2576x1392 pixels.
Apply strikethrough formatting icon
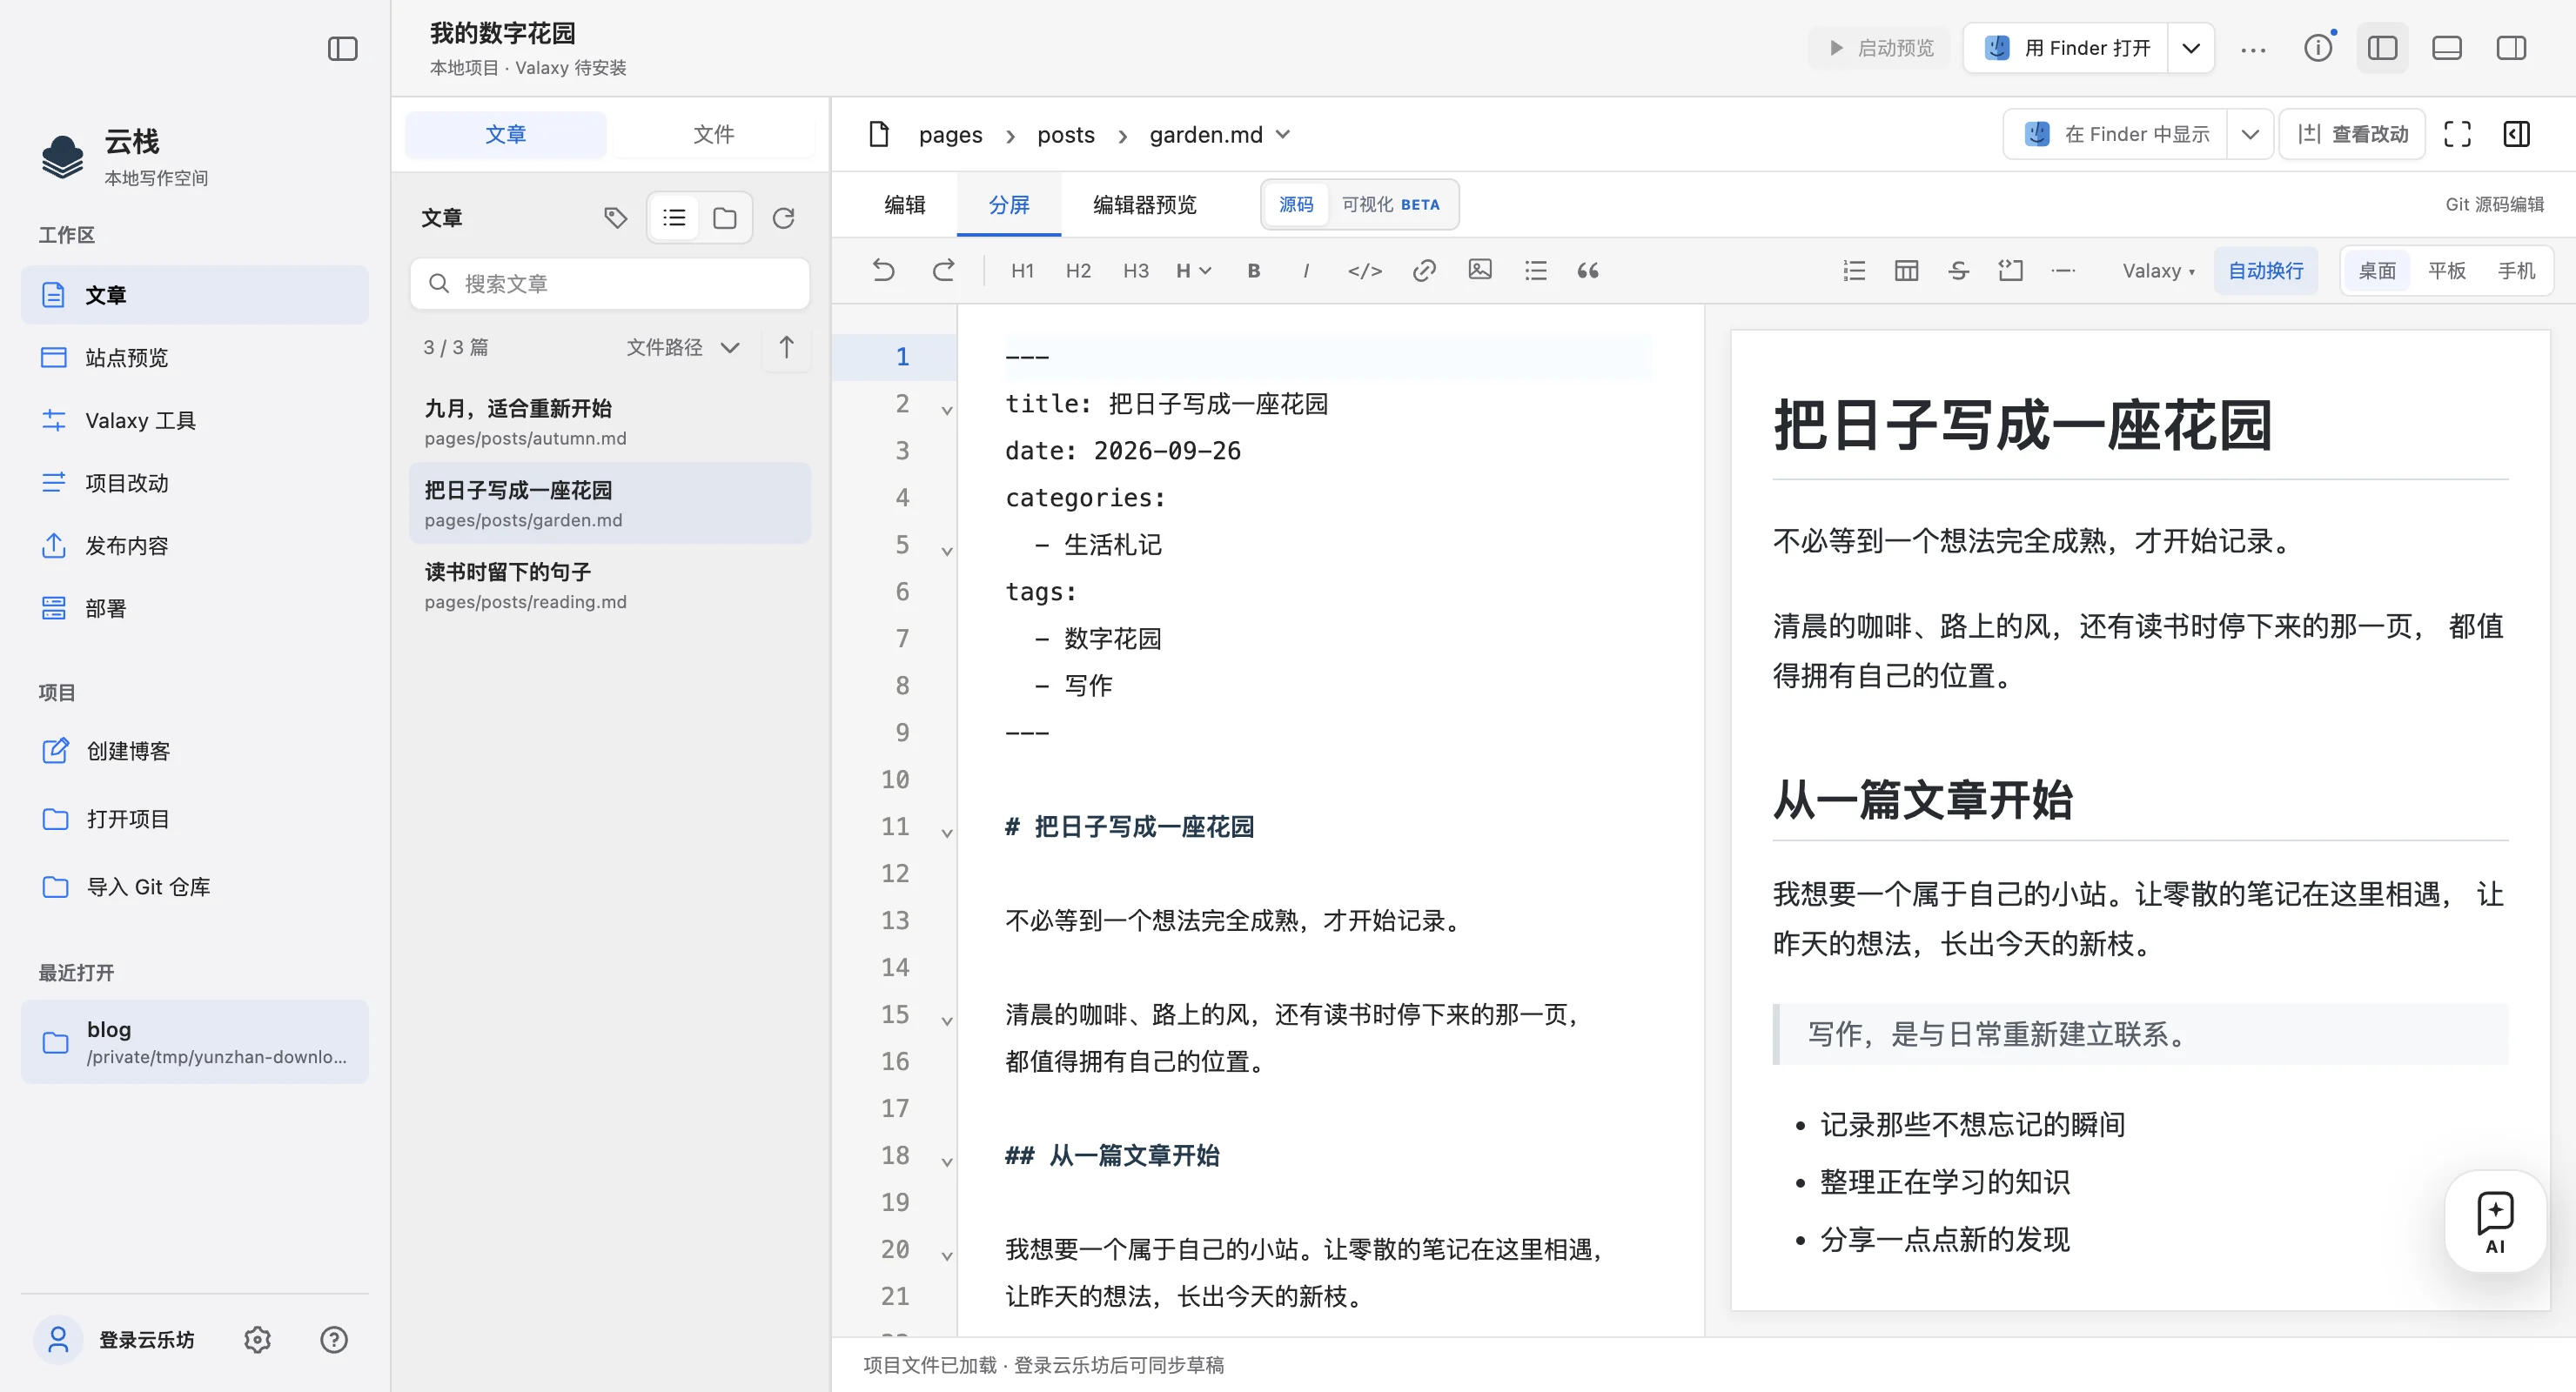tap(1959, 270)
